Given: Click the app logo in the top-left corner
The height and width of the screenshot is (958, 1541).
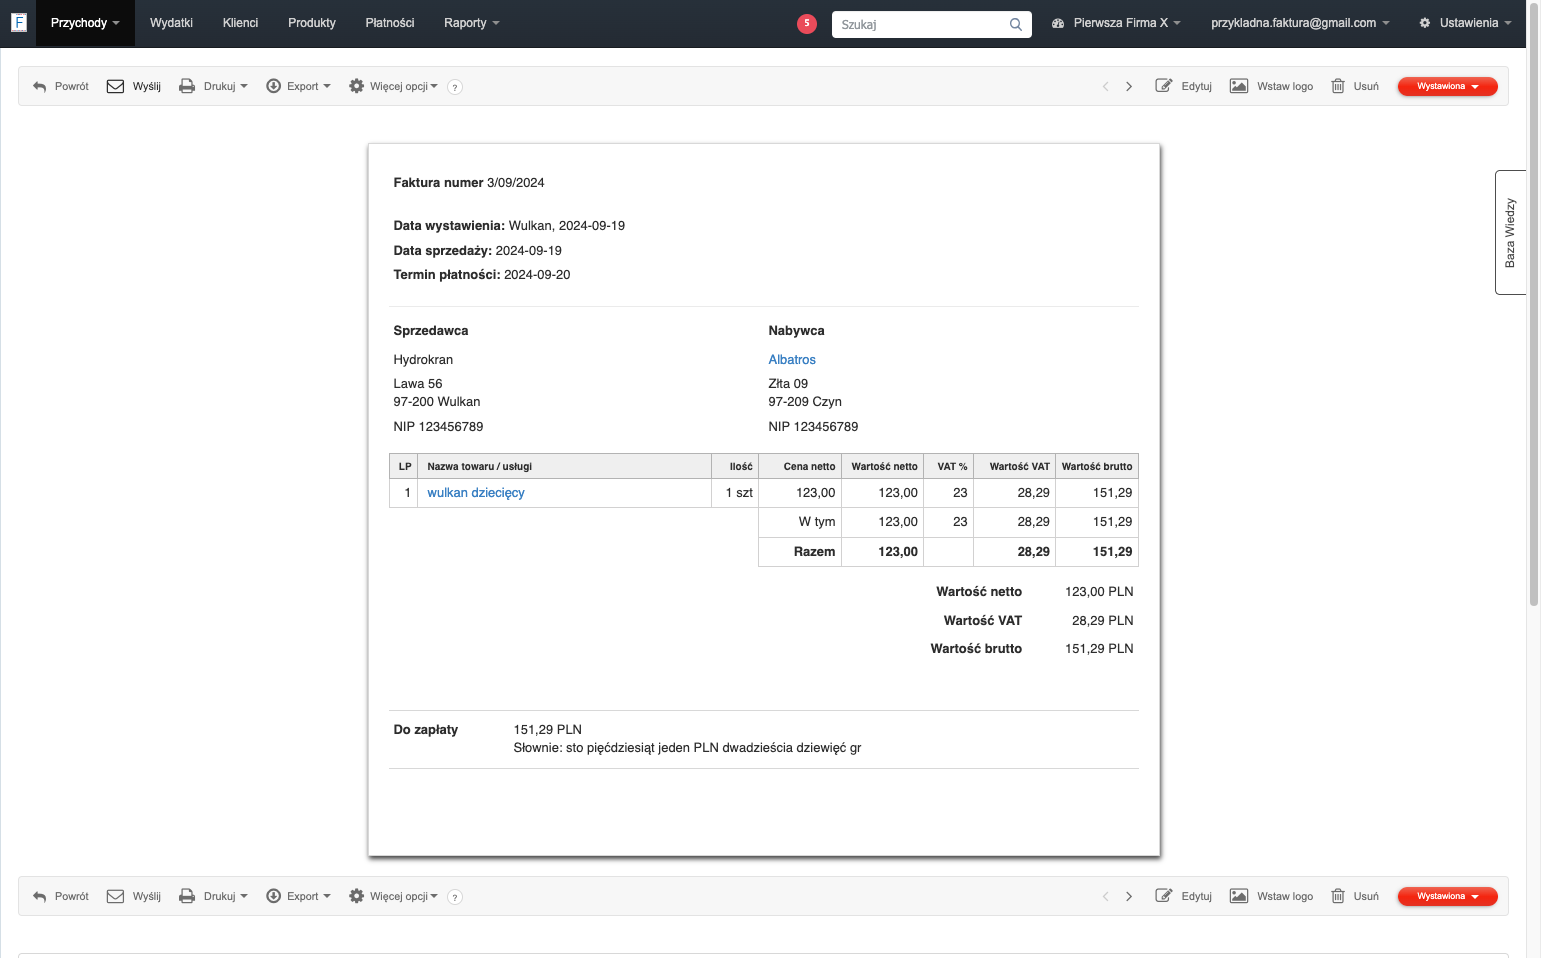Looking at the screenshot, I should tap(18, 22).
